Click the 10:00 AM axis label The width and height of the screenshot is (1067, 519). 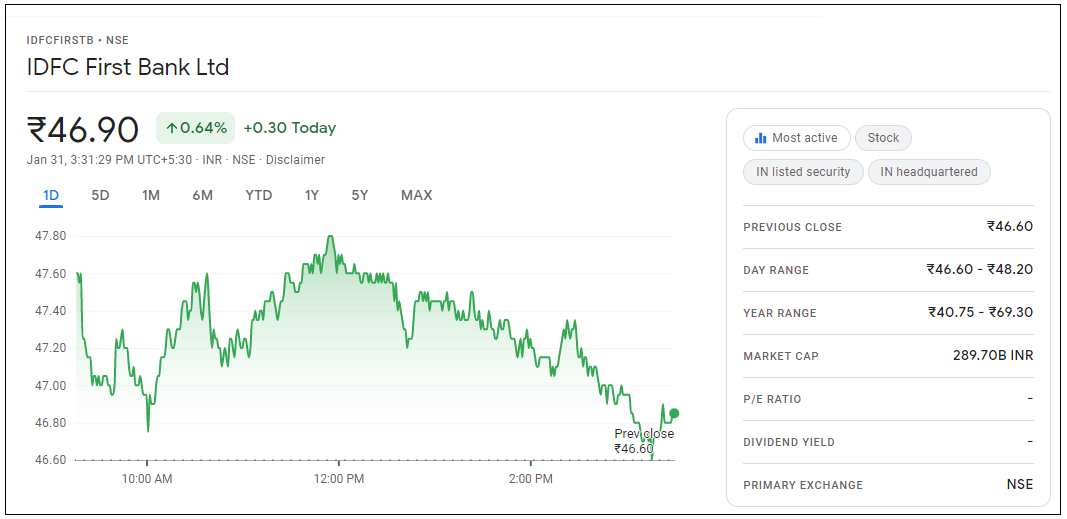pos(147,479)
